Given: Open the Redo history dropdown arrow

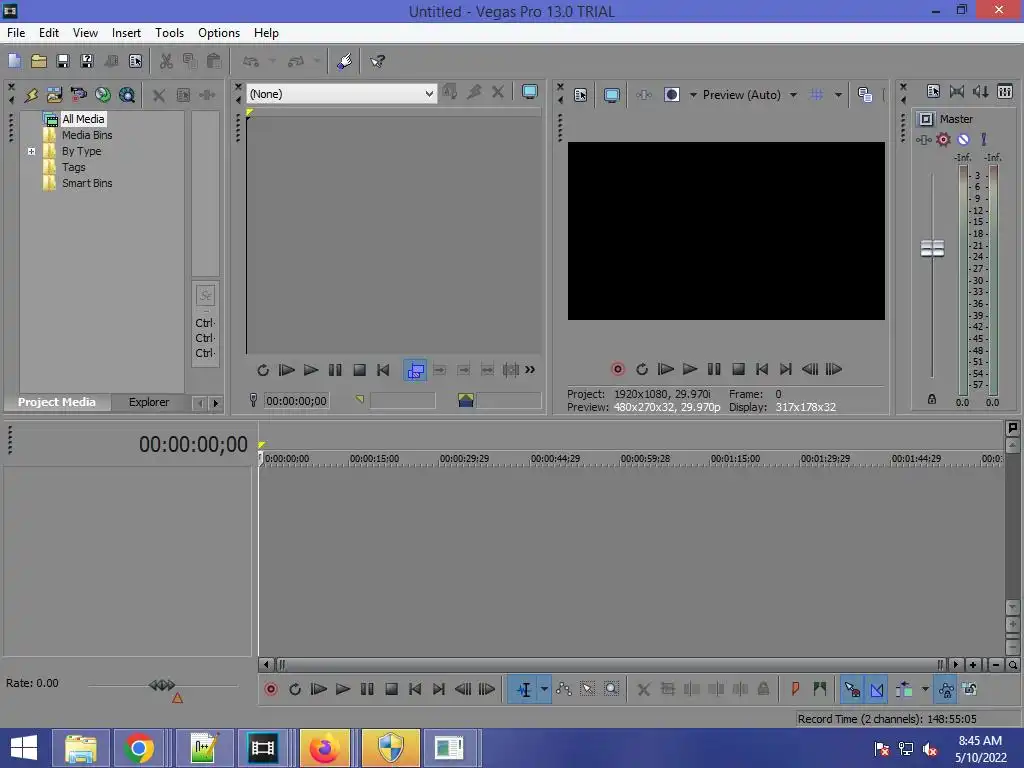Looking at the screenshot, I should [x=317, y=61].
